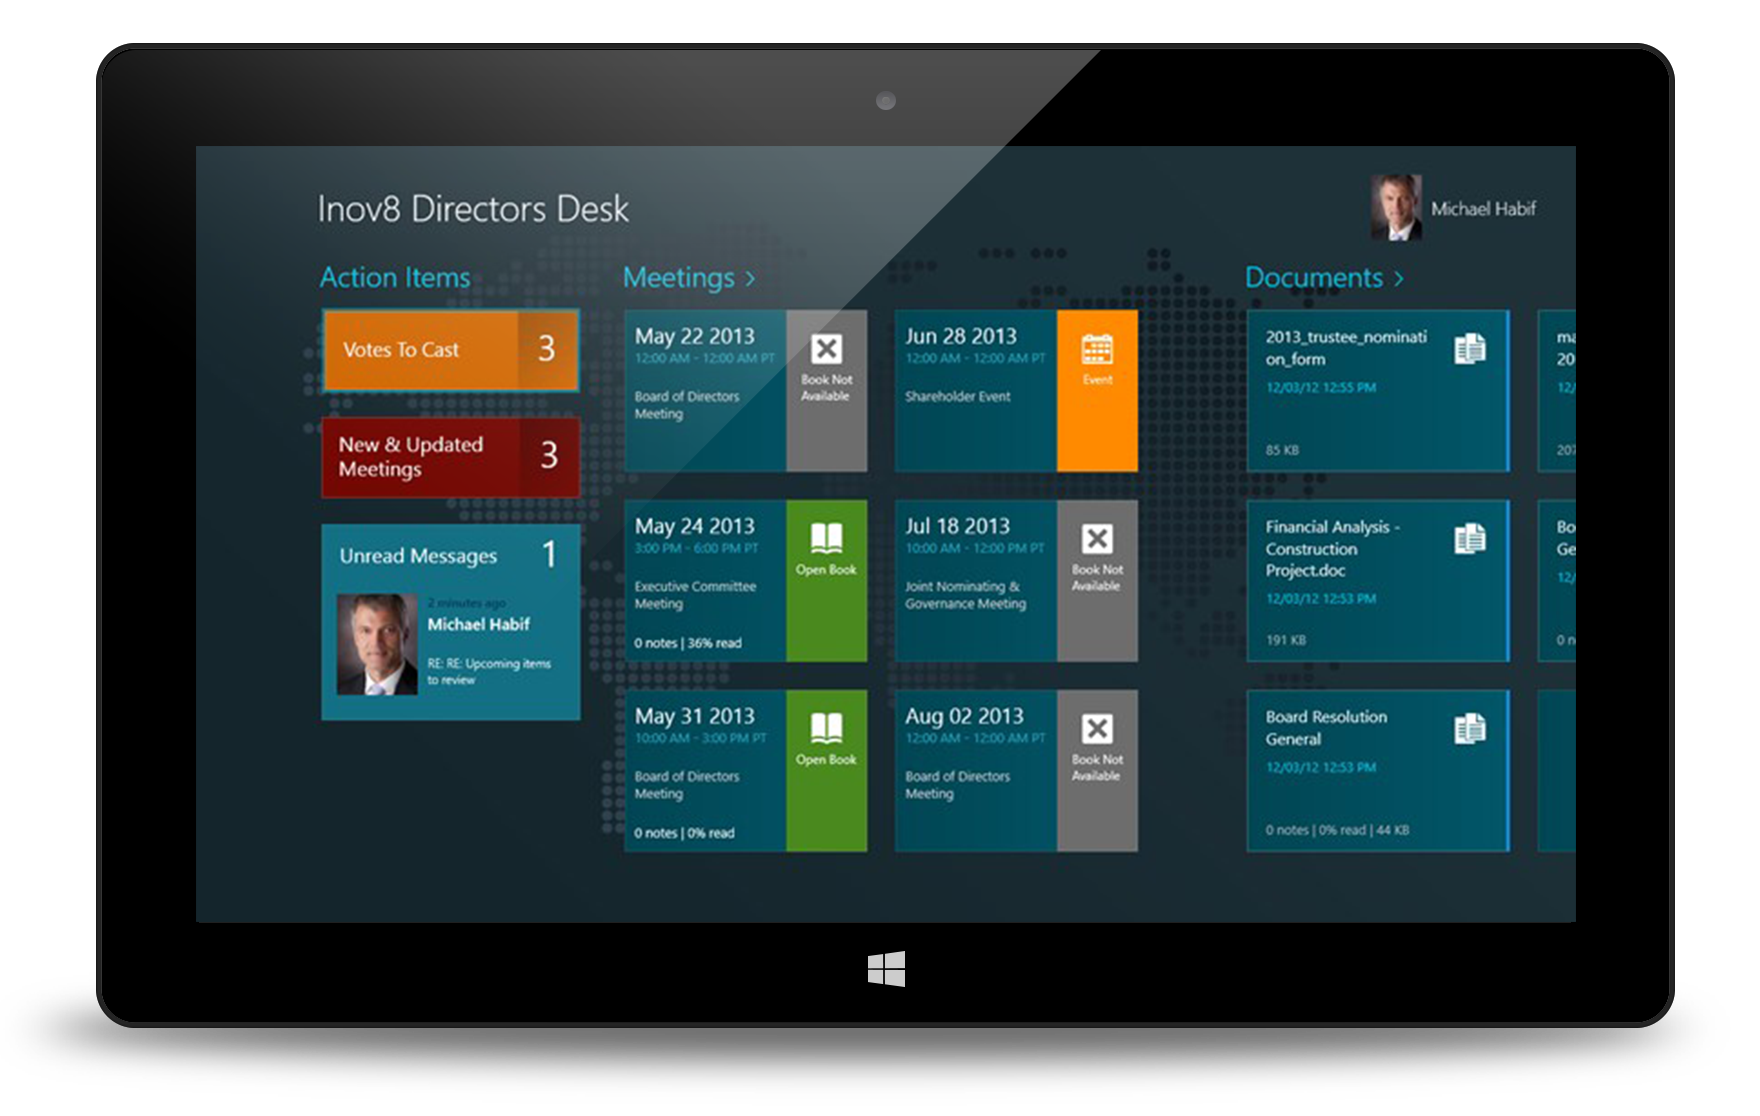Click the 85 KB file size
This screenshot has width=1760, height=1116.
pos(1282,450)
